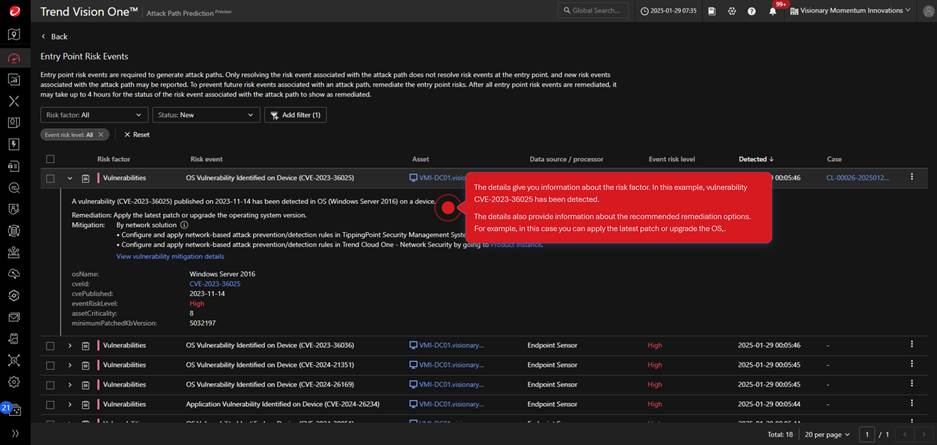Click the Trend Micro logo icon
The height and width of the screenshot is (445, 937).
pyautogui.click(x=14, y=10)
